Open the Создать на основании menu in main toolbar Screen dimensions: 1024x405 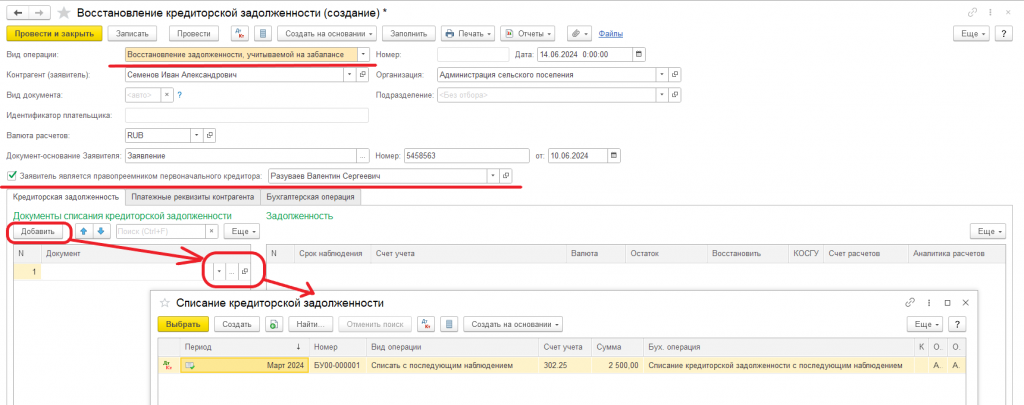[x=328, y=33]
